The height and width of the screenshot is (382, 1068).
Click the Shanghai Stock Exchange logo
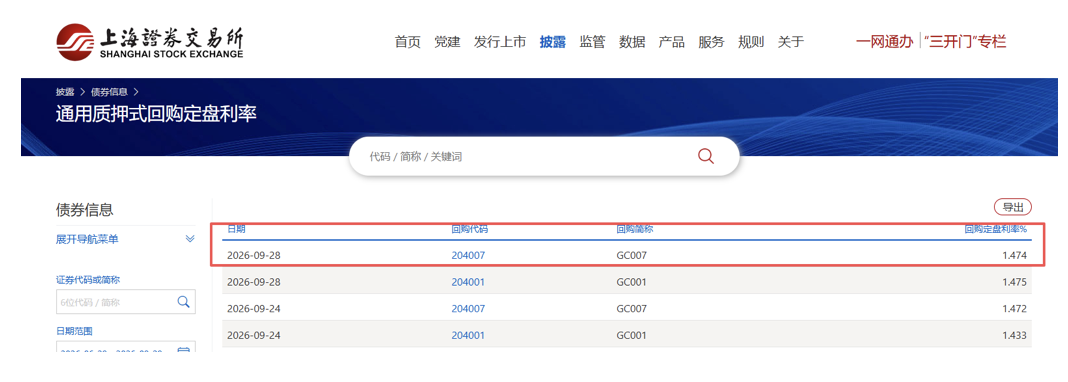pos(150,42)
